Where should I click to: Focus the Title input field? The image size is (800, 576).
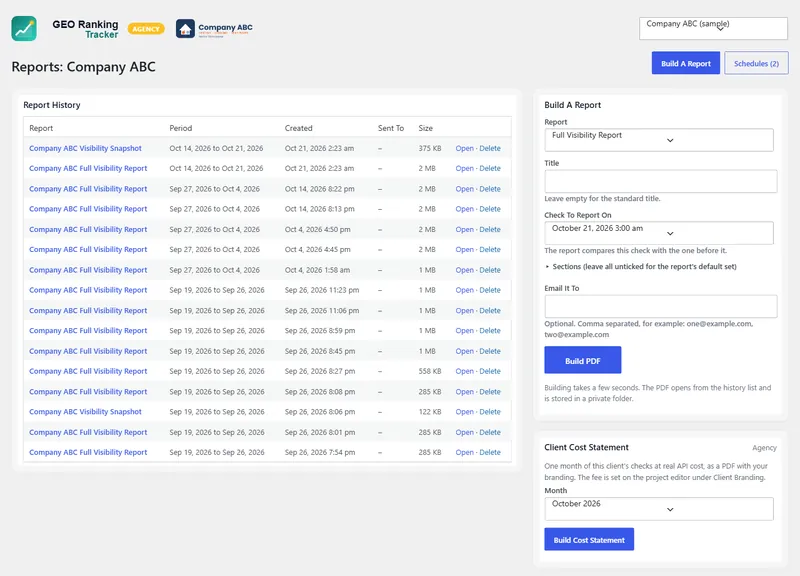pos(661,181)
